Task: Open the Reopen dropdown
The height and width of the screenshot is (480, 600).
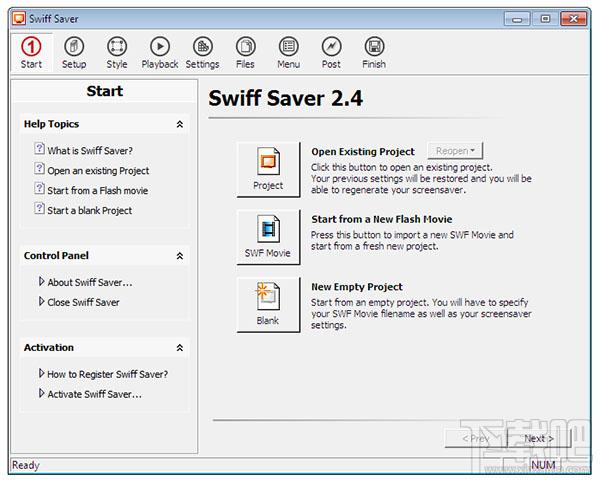Action: point(455,151)
